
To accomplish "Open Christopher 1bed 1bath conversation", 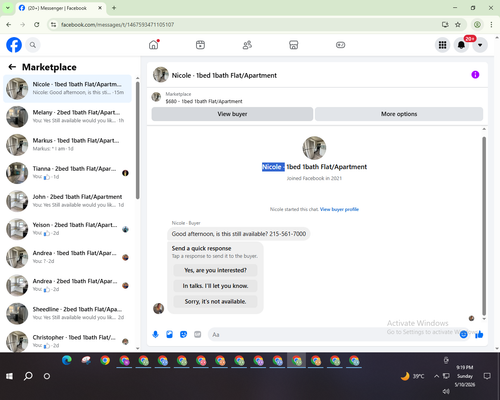I will [67, 341].
